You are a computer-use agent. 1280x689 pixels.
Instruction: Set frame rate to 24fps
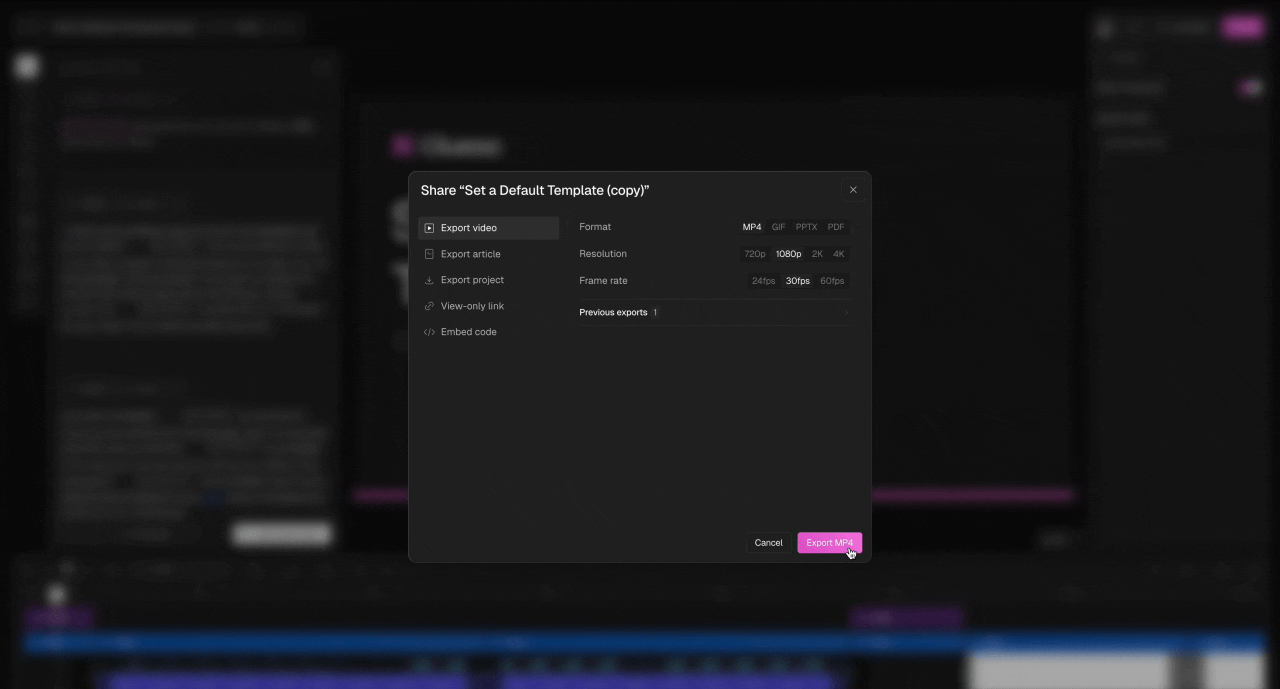764,281
